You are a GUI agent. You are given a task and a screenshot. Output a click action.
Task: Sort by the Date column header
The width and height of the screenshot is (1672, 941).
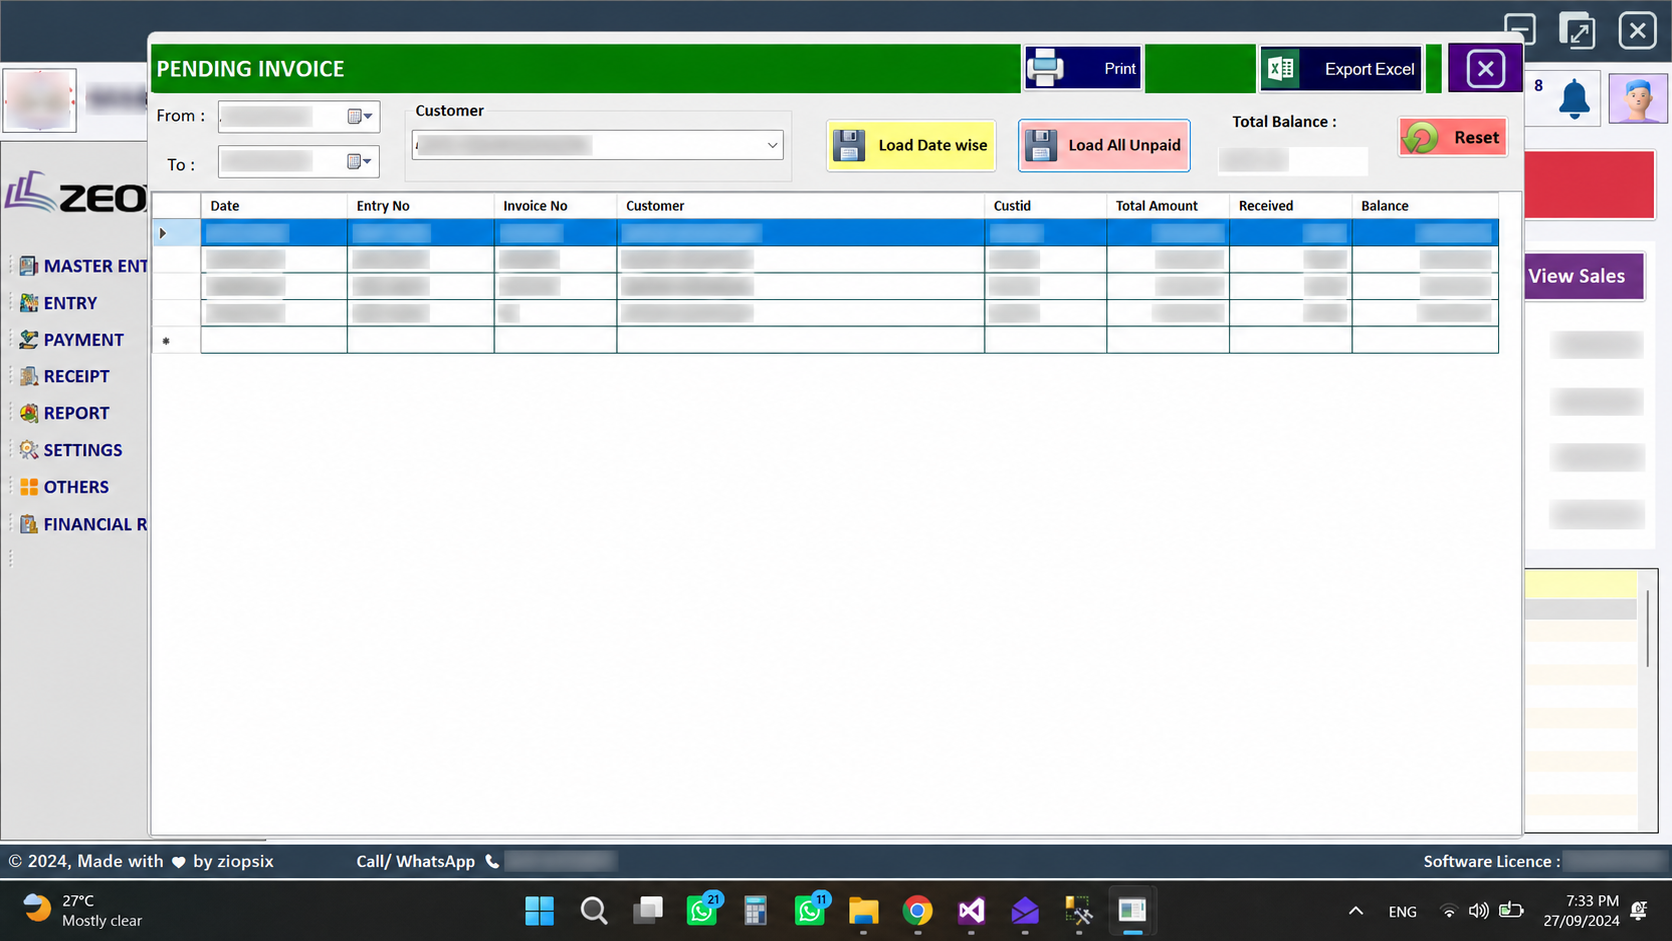[274, 205]
